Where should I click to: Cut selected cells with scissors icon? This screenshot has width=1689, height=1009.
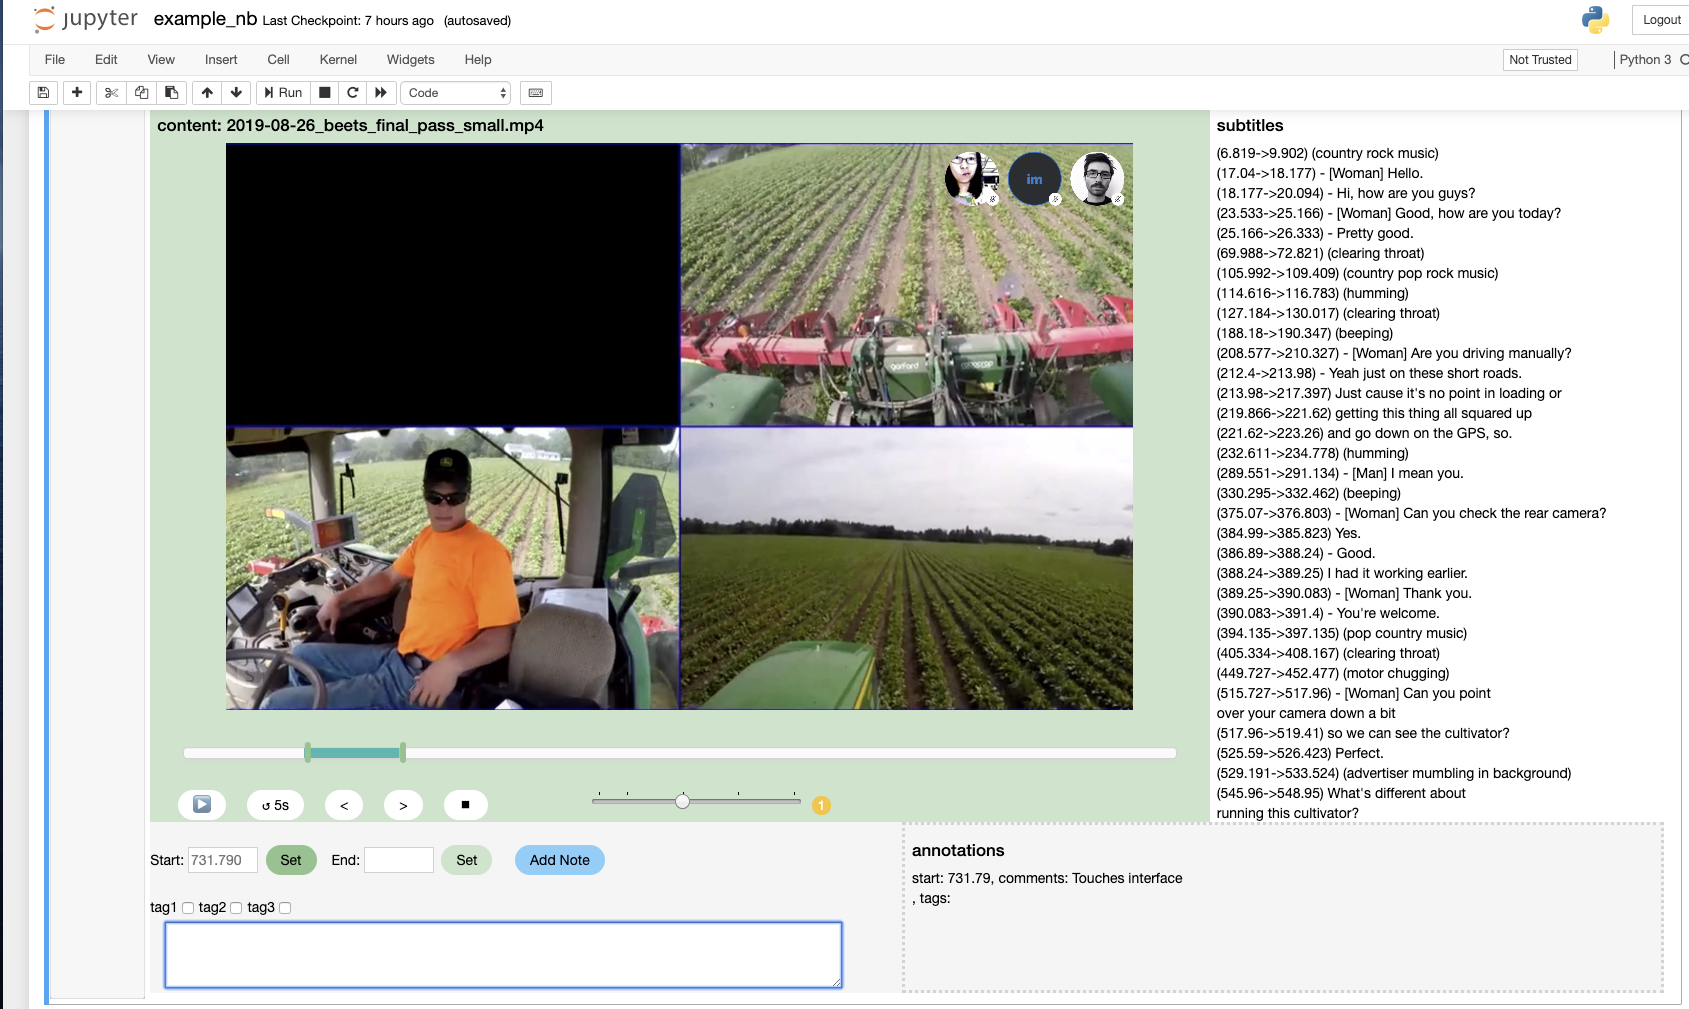point(111,93)
